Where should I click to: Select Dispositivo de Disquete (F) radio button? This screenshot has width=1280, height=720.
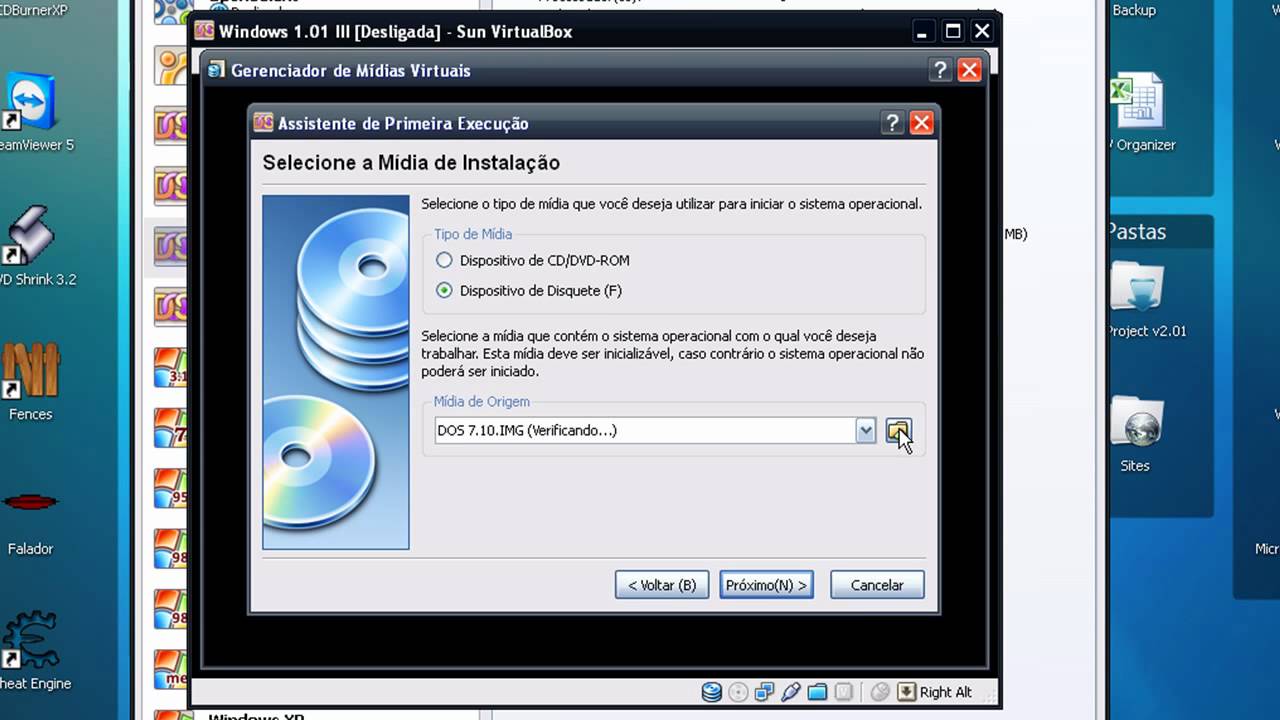444,290
